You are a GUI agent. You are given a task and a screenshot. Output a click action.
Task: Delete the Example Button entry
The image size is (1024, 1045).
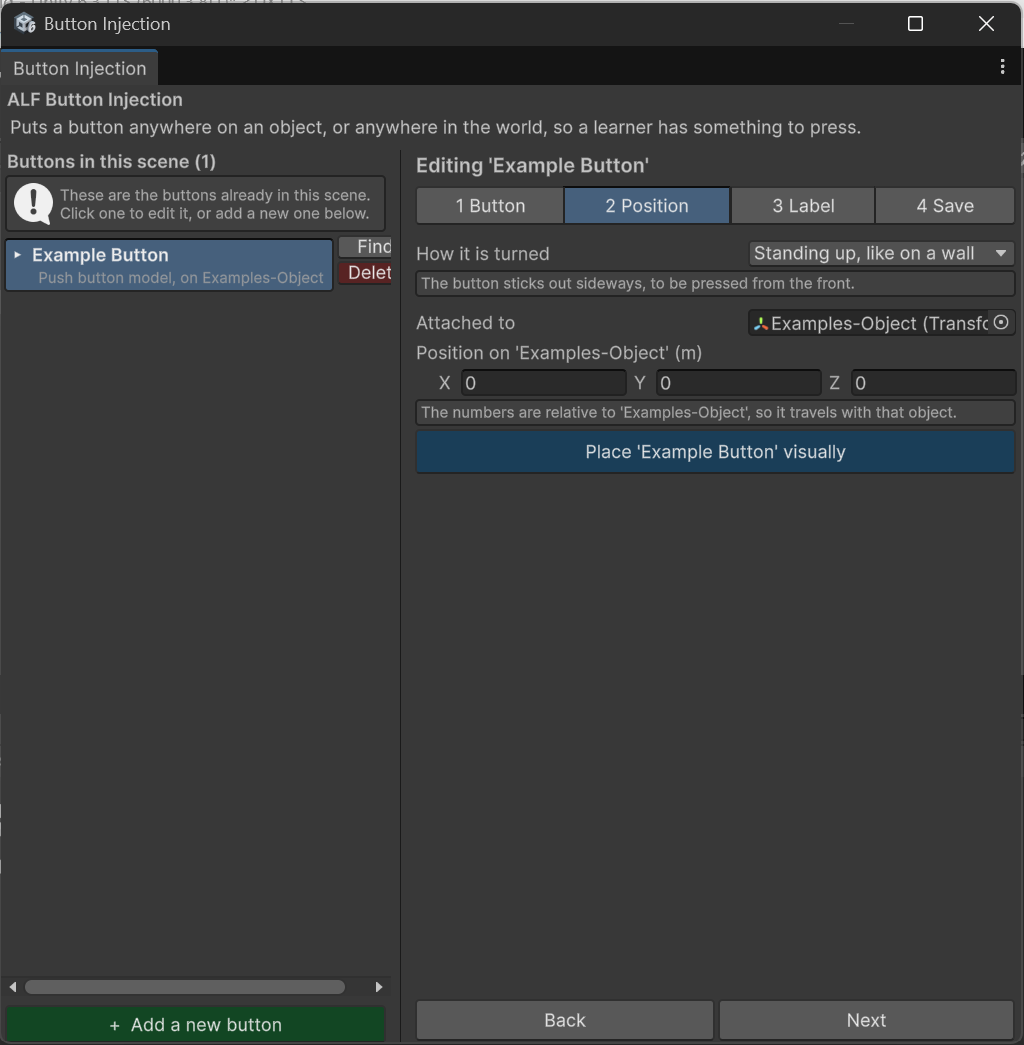365,273
